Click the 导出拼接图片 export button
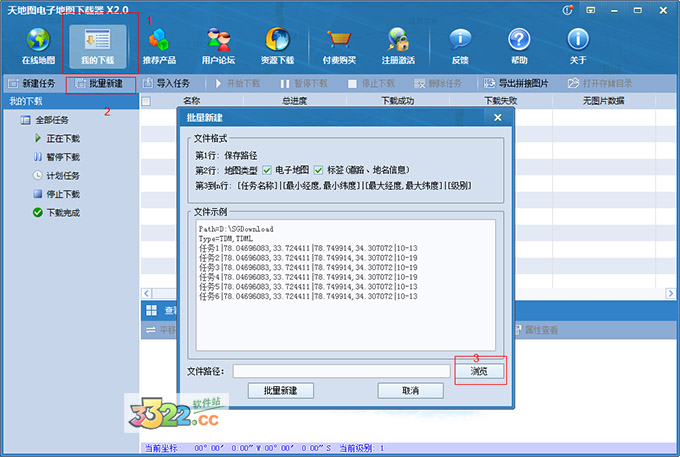 point(516,83)
